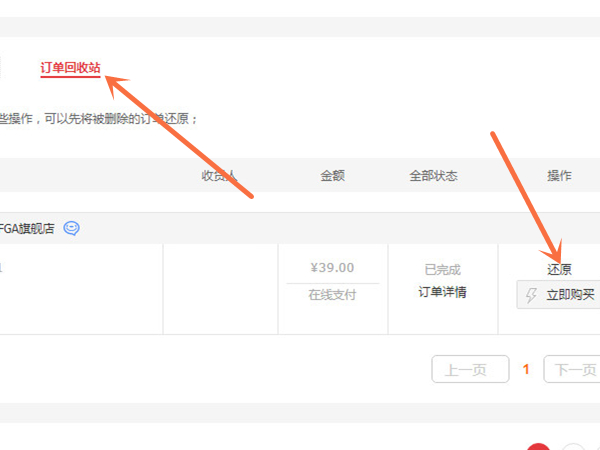
Task: Click the lightning icon in 立即购买 button
Action: [531, 295]
